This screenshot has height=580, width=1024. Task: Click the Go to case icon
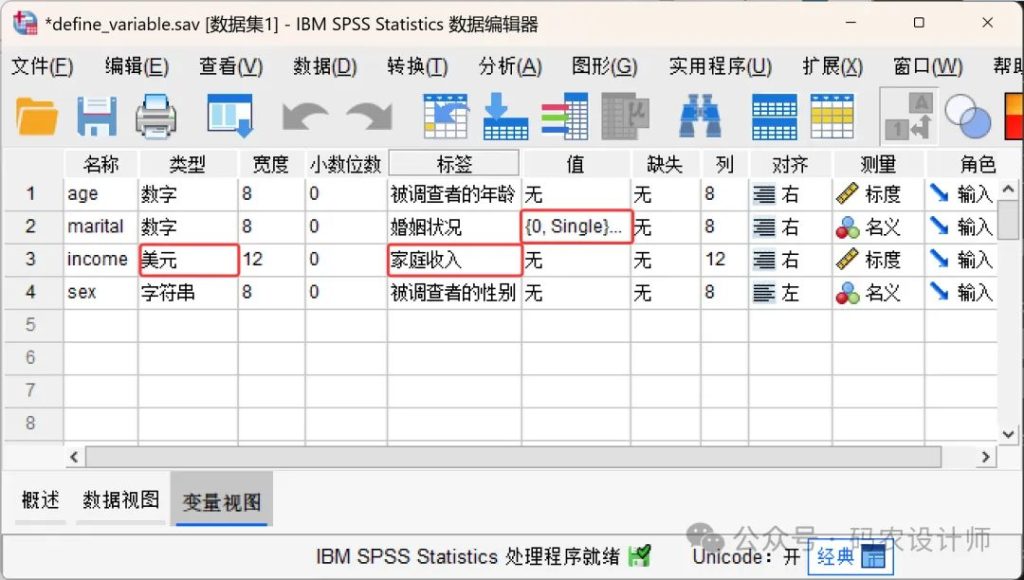(x=445, y=116)
